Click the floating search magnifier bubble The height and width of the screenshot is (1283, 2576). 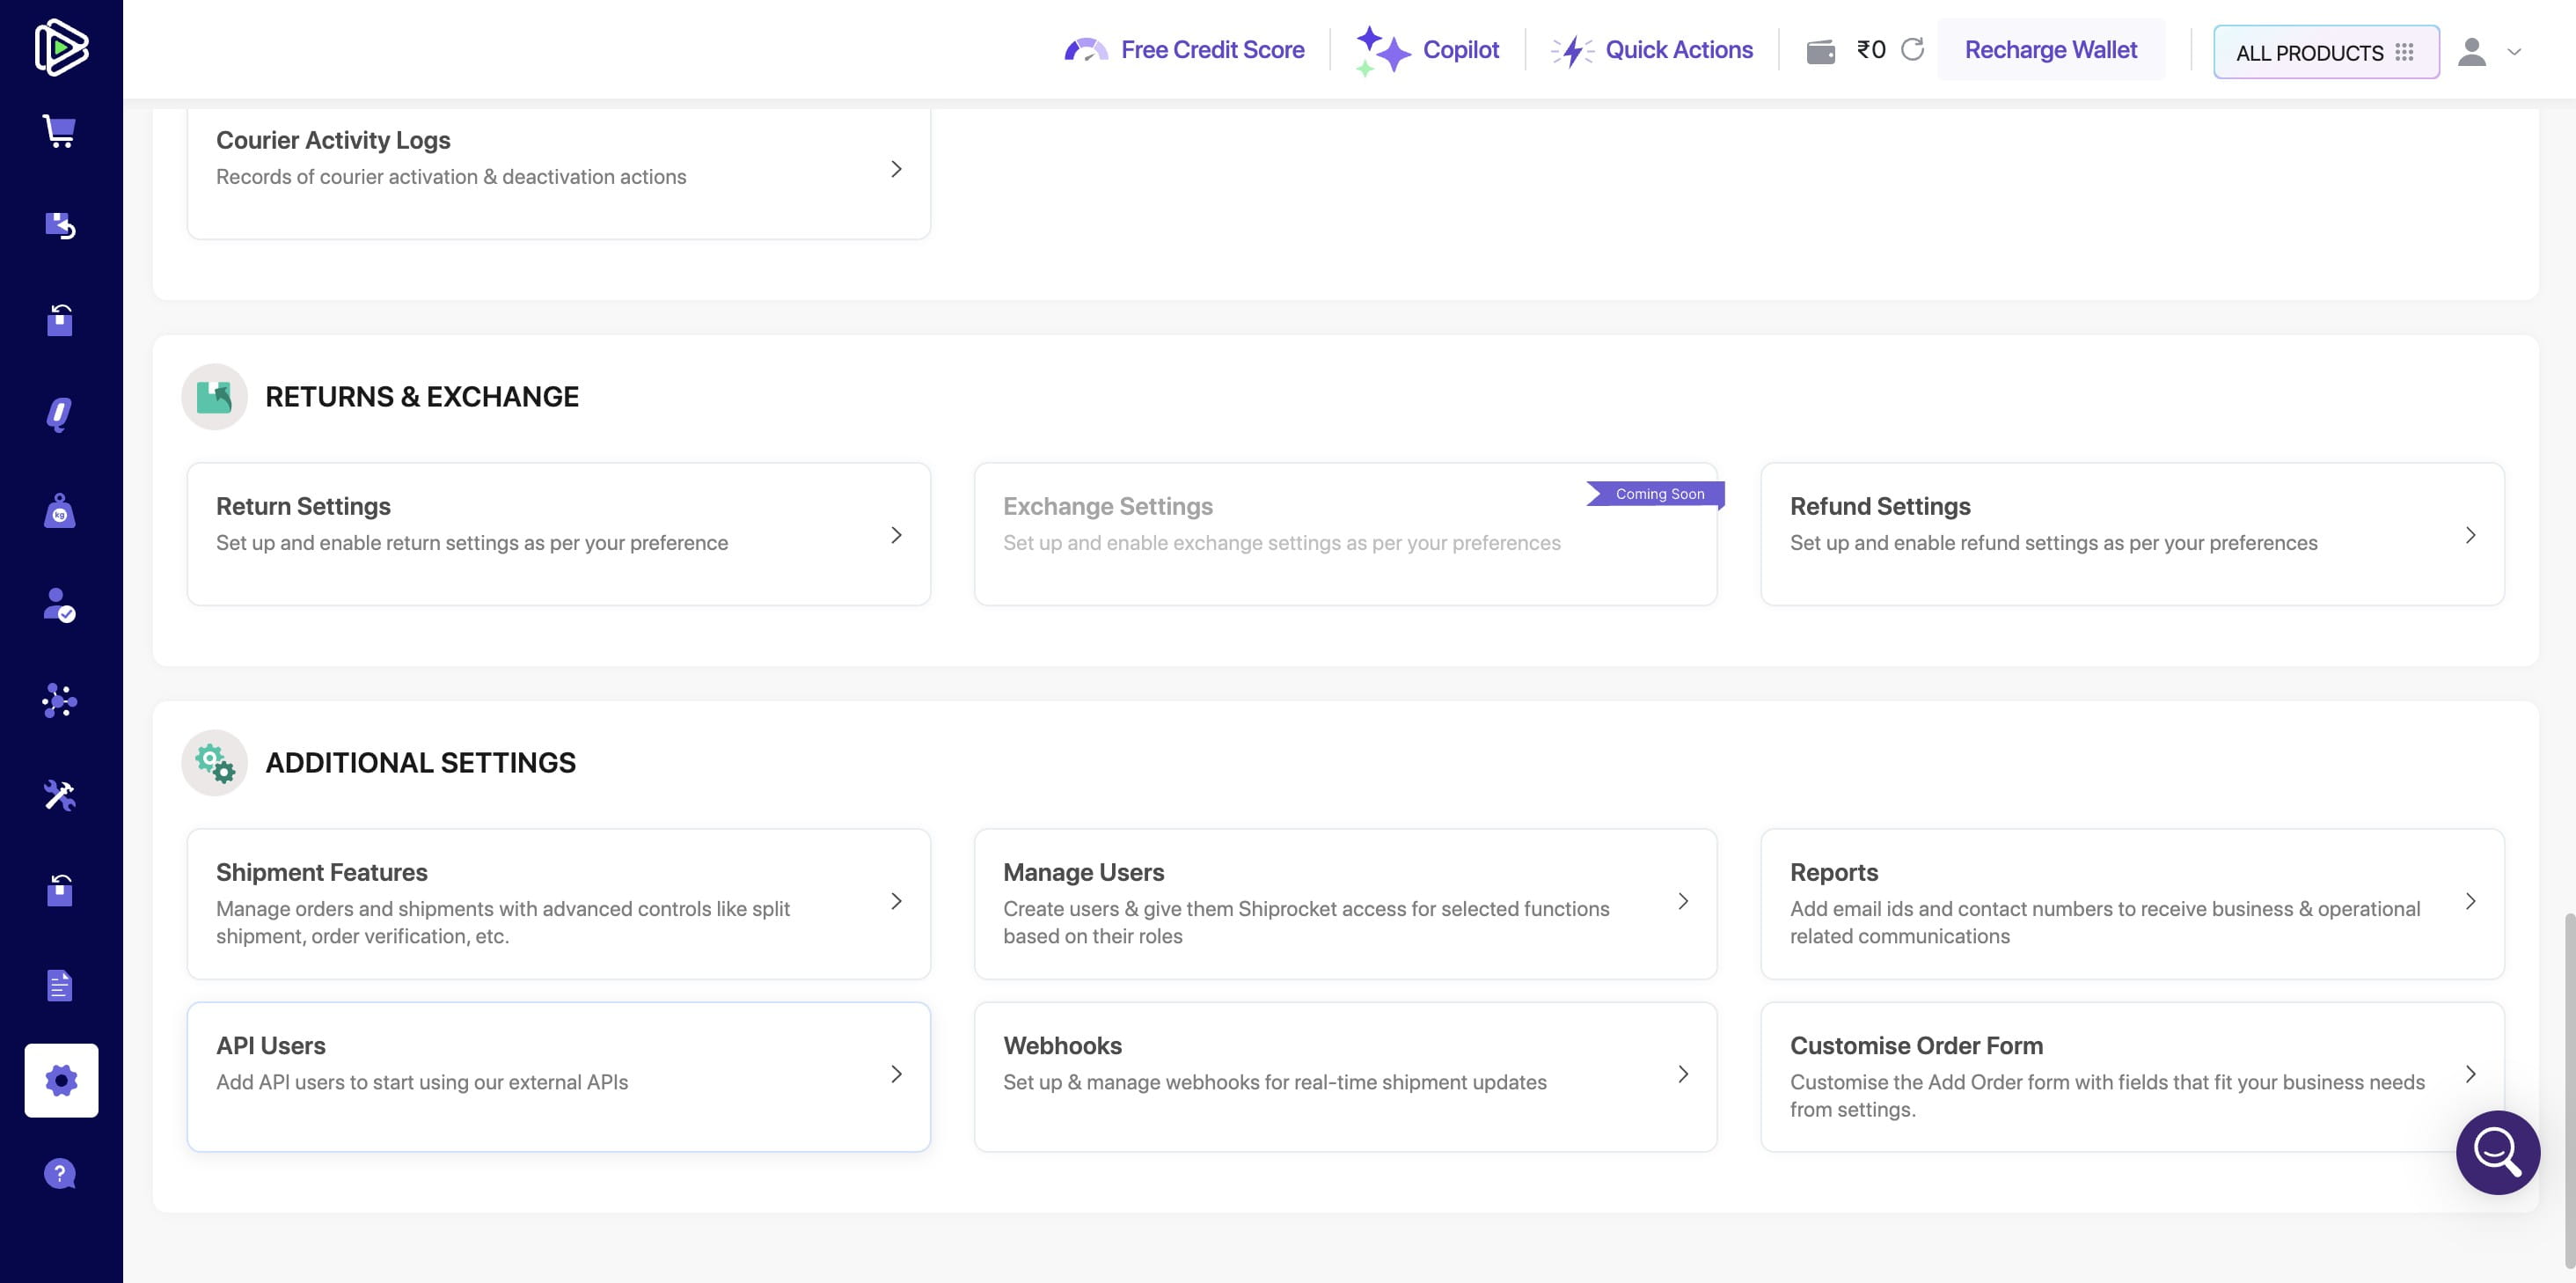[2497, 1152]
